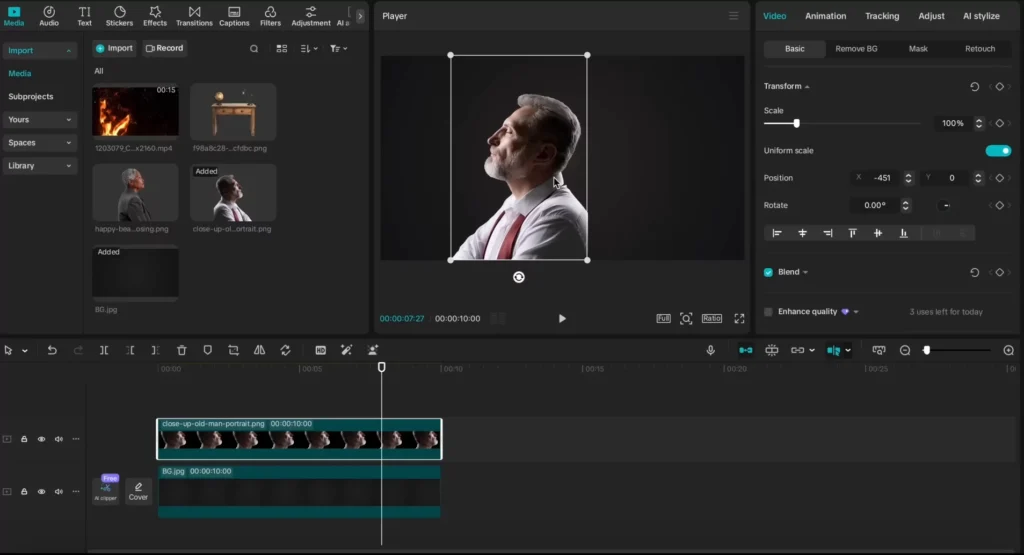Open the Effects panel
Viewport: 1024px width, 555px height.
pyautogui.click(x=155, y=16)
